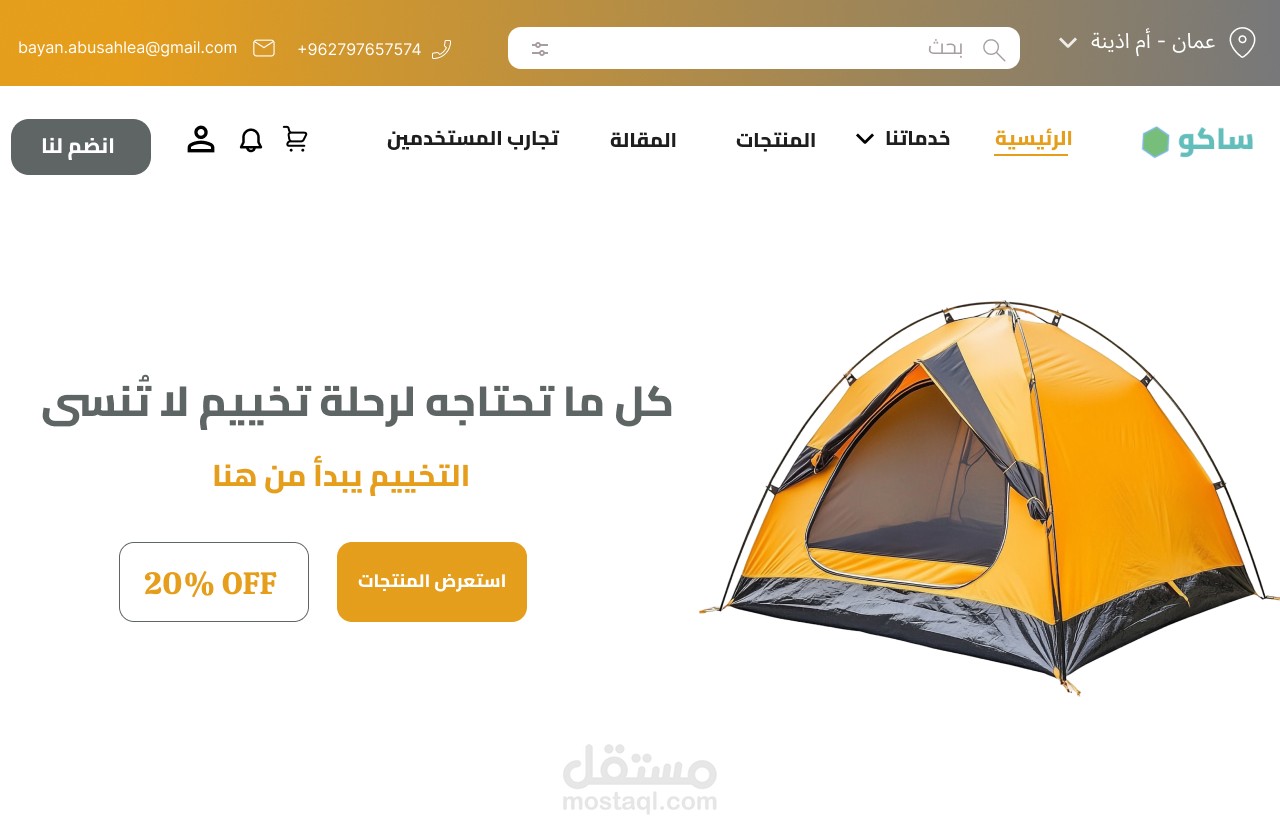Click the انضم لنا button
This screenshot has height=832, width=1280.
(x=81, y=147)
